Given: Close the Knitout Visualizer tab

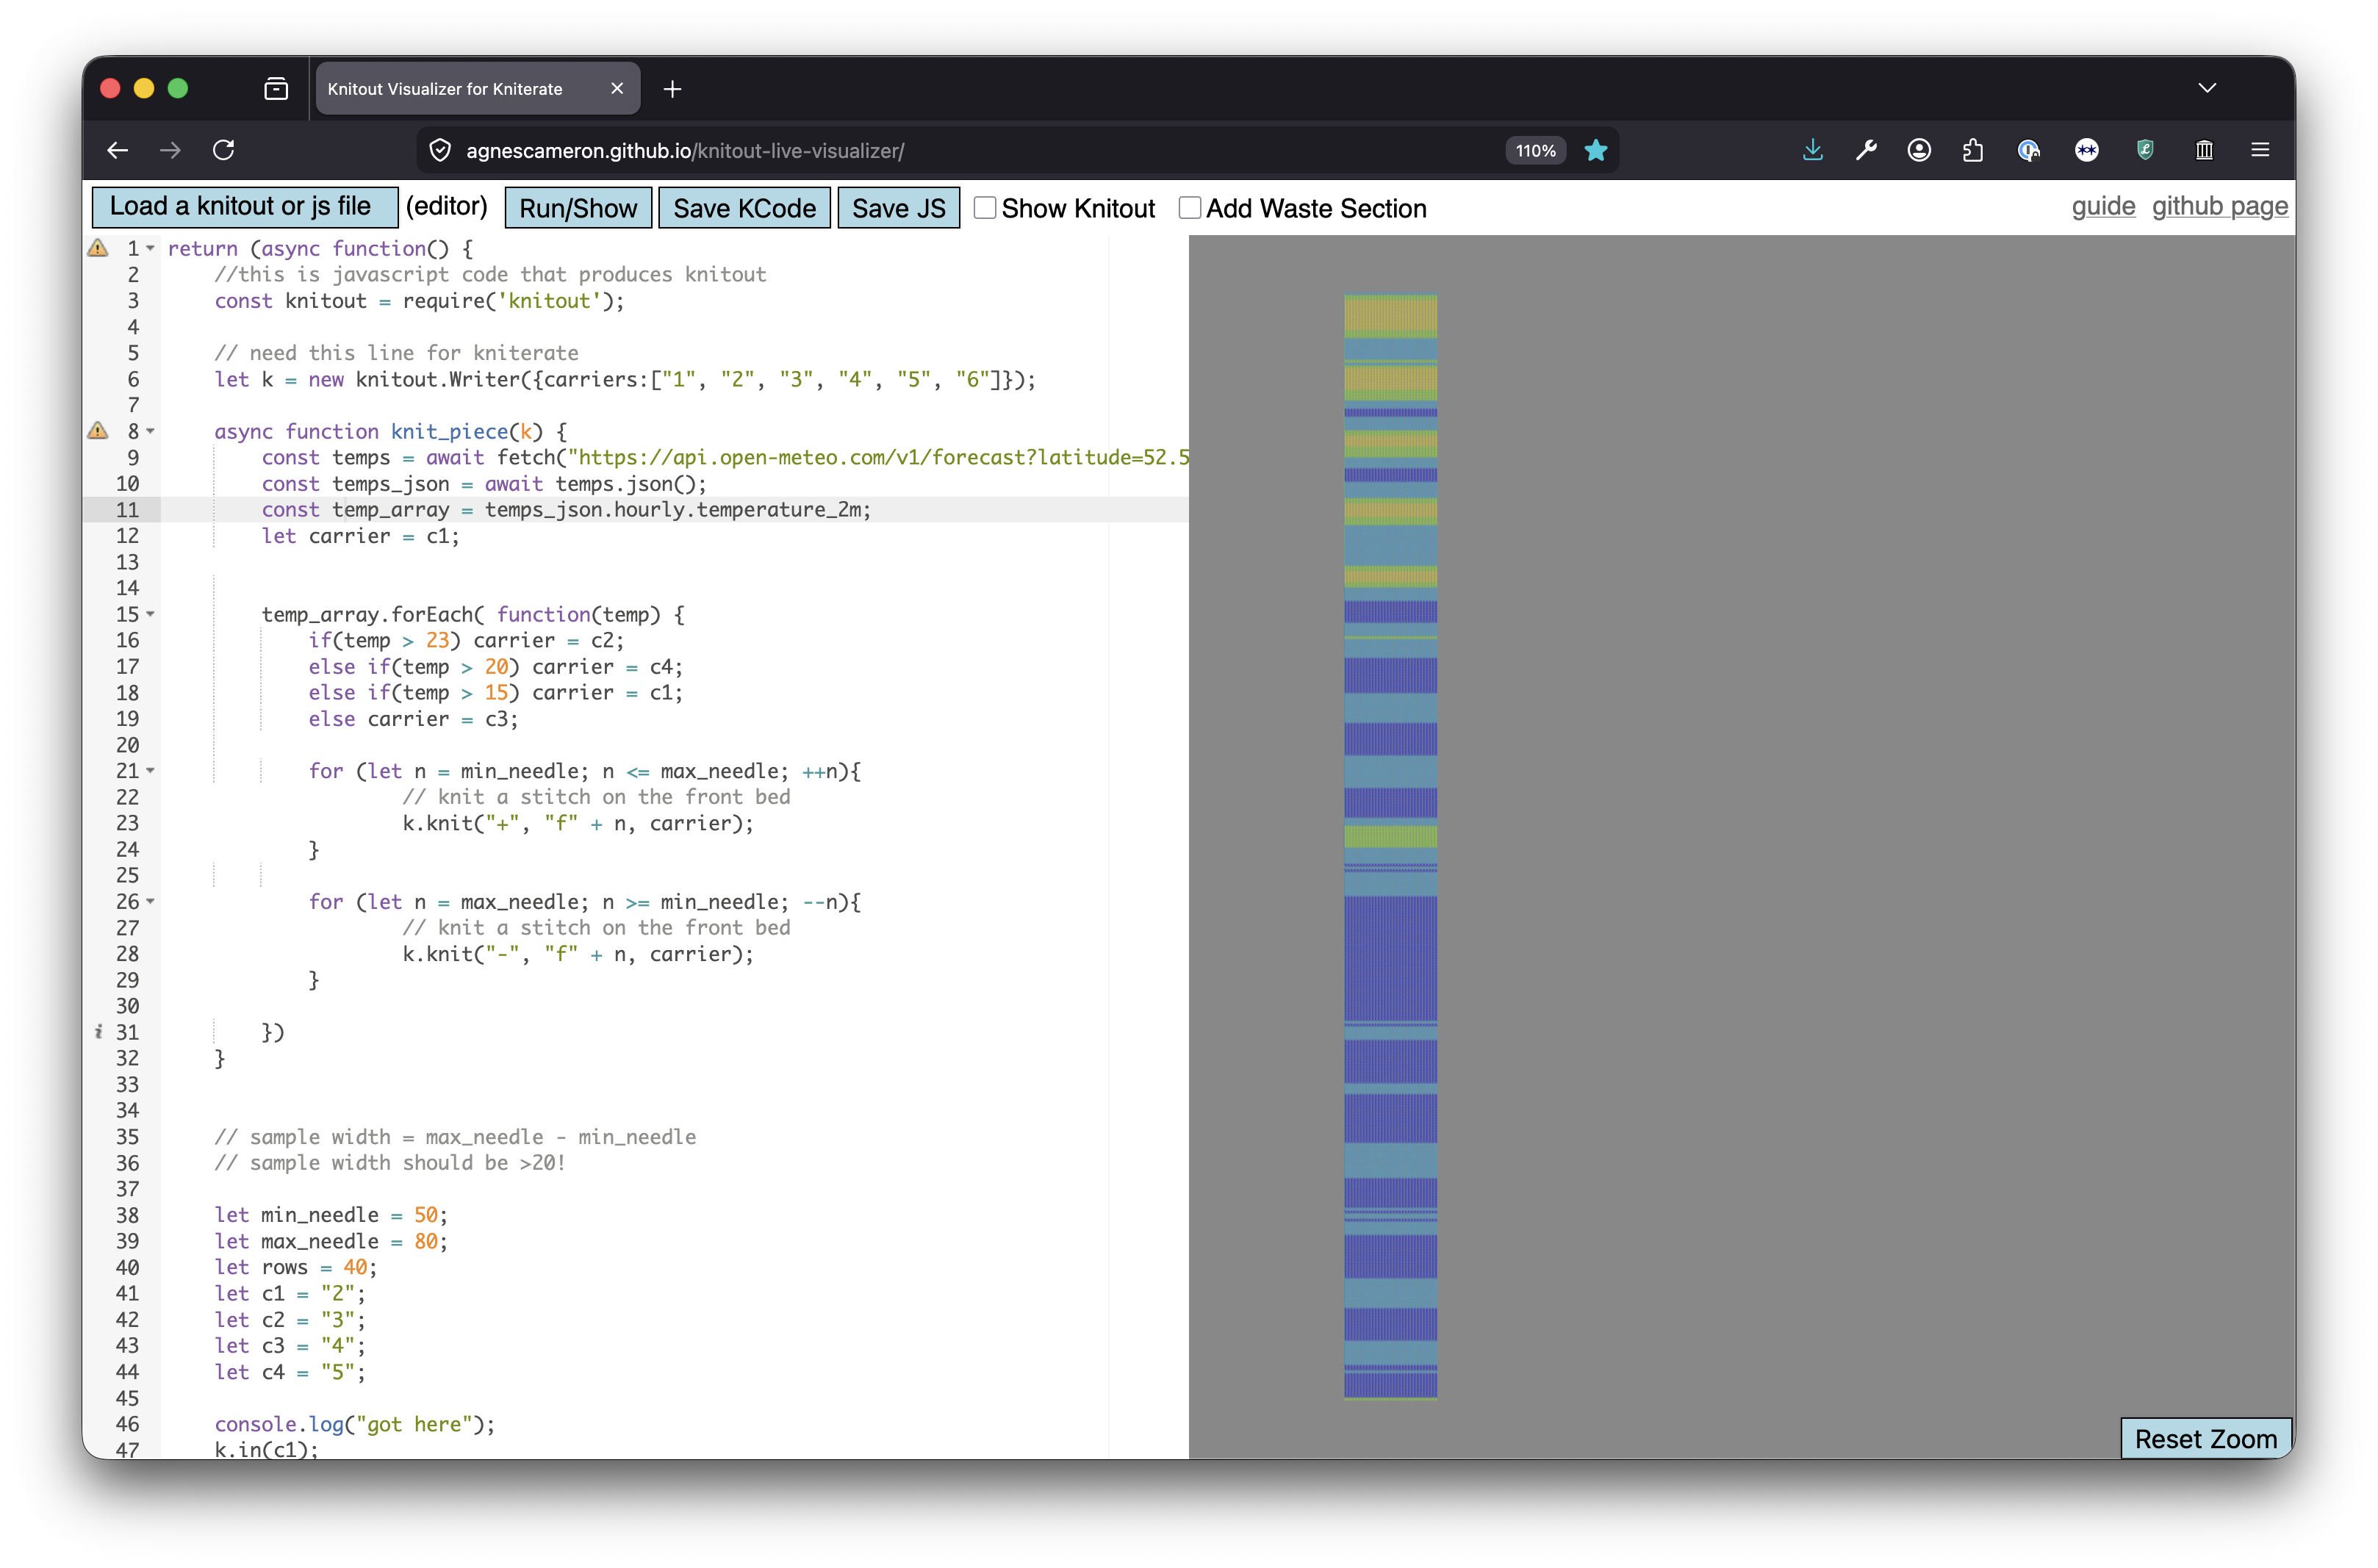Looking at the screenshot, I should pos(617,89).
